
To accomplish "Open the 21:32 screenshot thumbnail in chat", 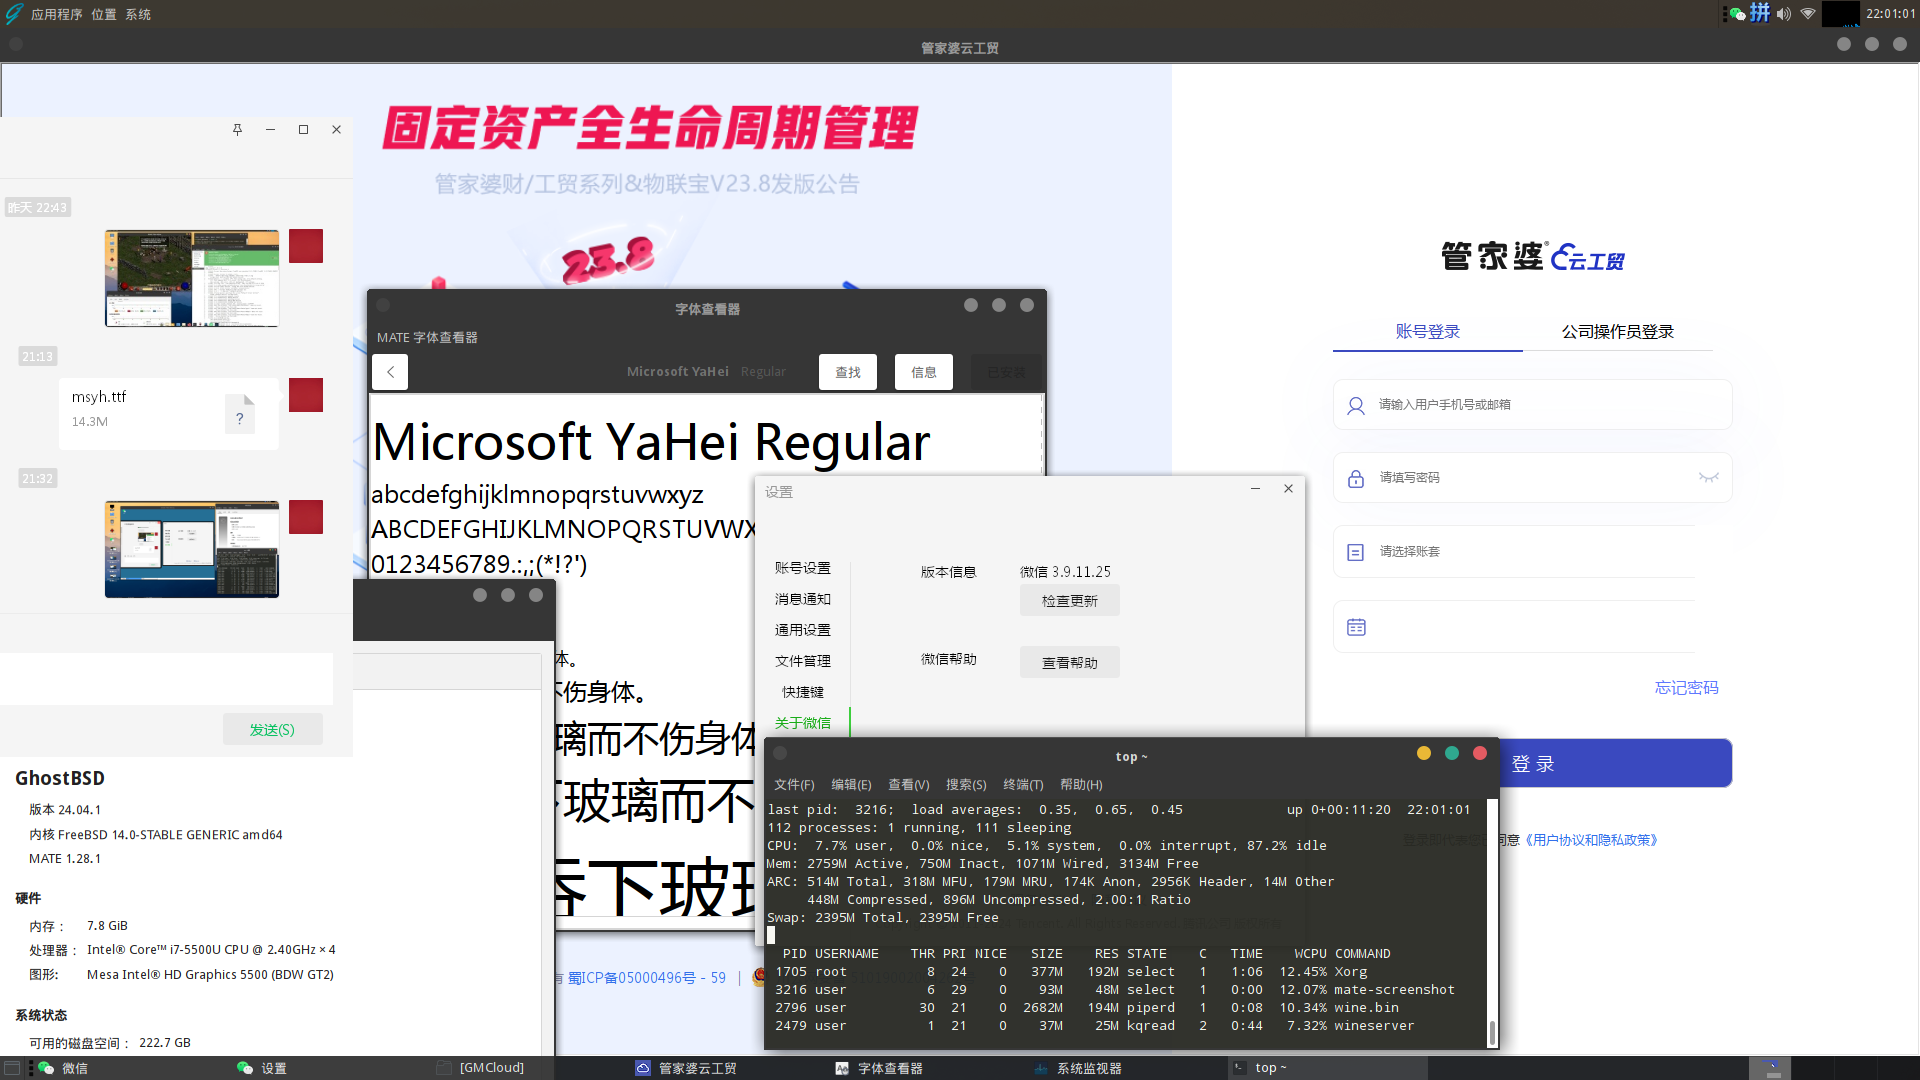I will tap(192, 549).
